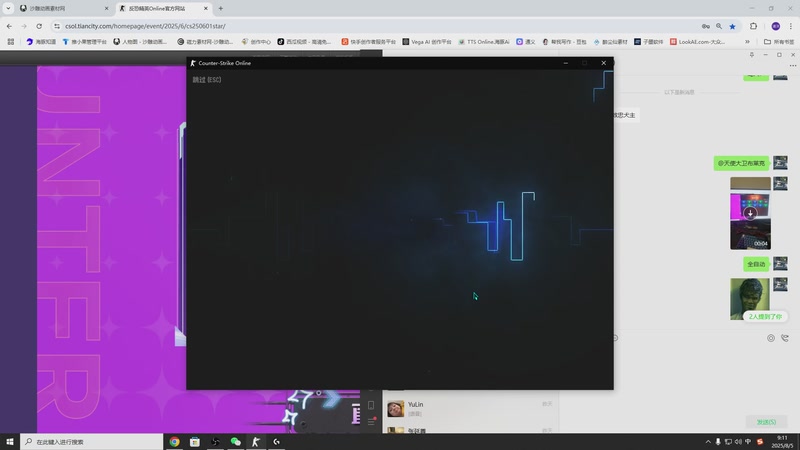Click the Windows taskbar search box
Screen dimensions: 800x450
[92, 442]
